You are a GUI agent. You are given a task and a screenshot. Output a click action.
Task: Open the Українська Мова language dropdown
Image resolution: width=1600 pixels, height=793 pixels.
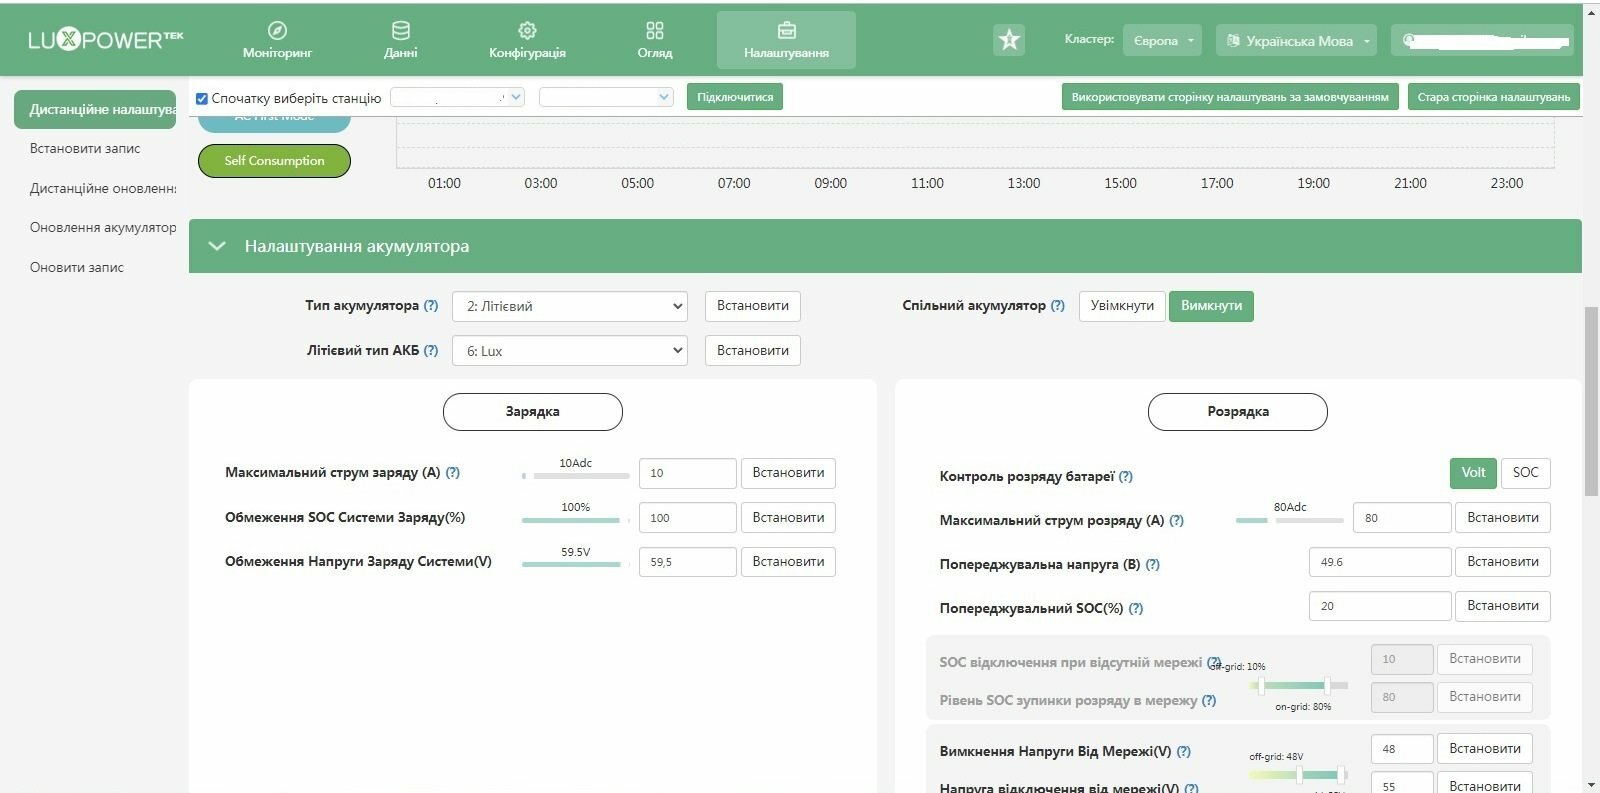tap(1297, 41)
